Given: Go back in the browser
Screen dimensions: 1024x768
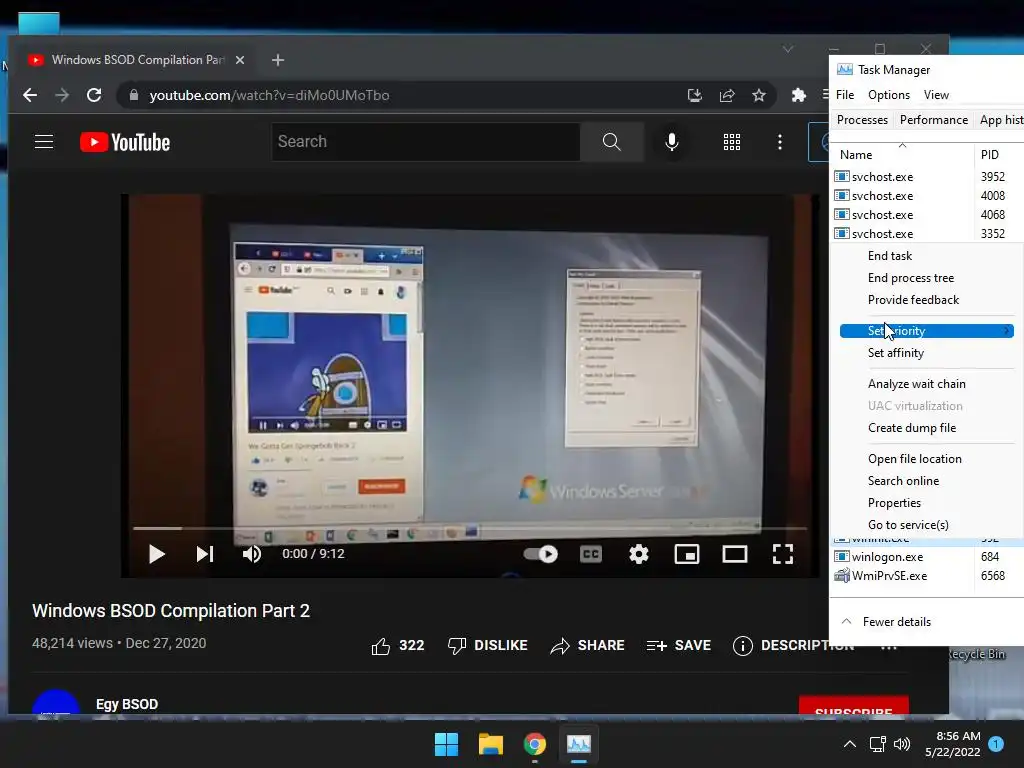Looking at the screenshot, I should tap(30, 95).
